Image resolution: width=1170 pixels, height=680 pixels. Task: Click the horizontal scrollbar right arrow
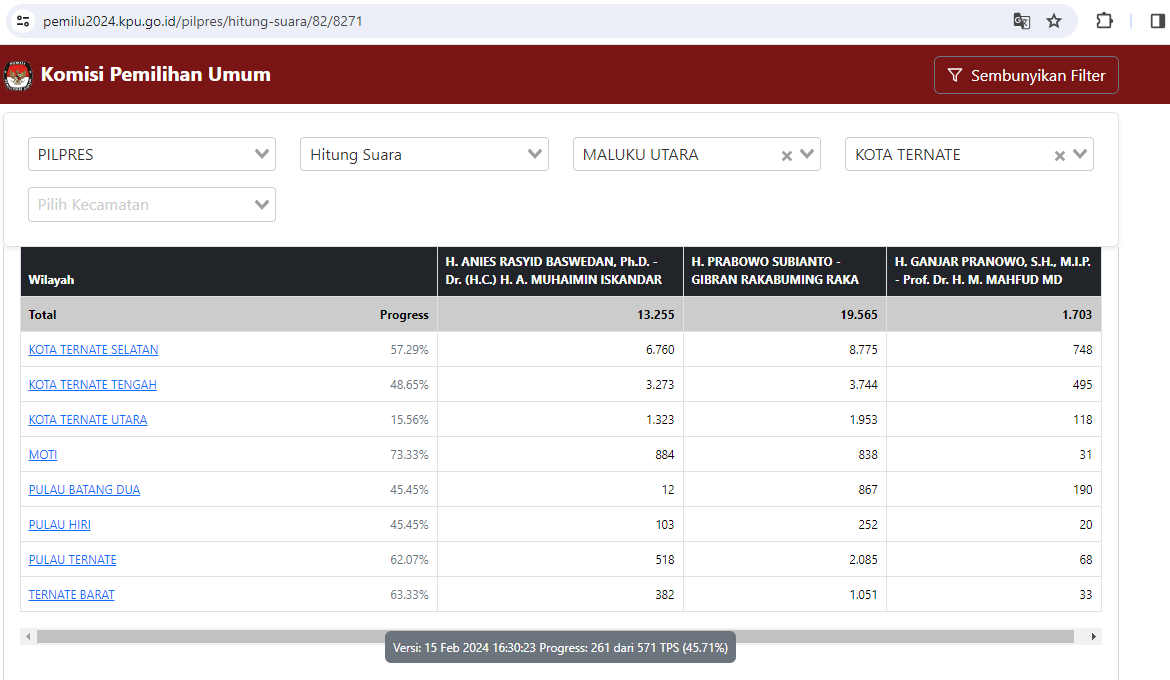[x=1094, y=636]
